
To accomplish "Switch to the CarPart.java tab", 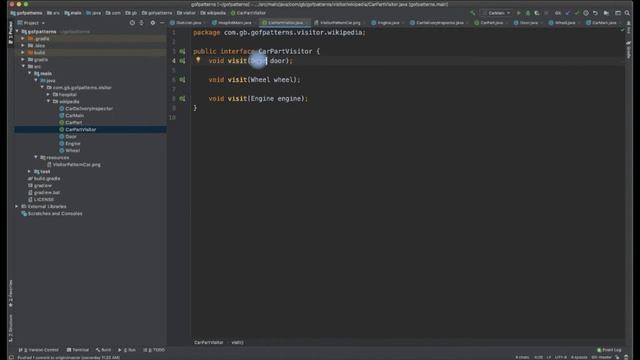I will [490, 23].
